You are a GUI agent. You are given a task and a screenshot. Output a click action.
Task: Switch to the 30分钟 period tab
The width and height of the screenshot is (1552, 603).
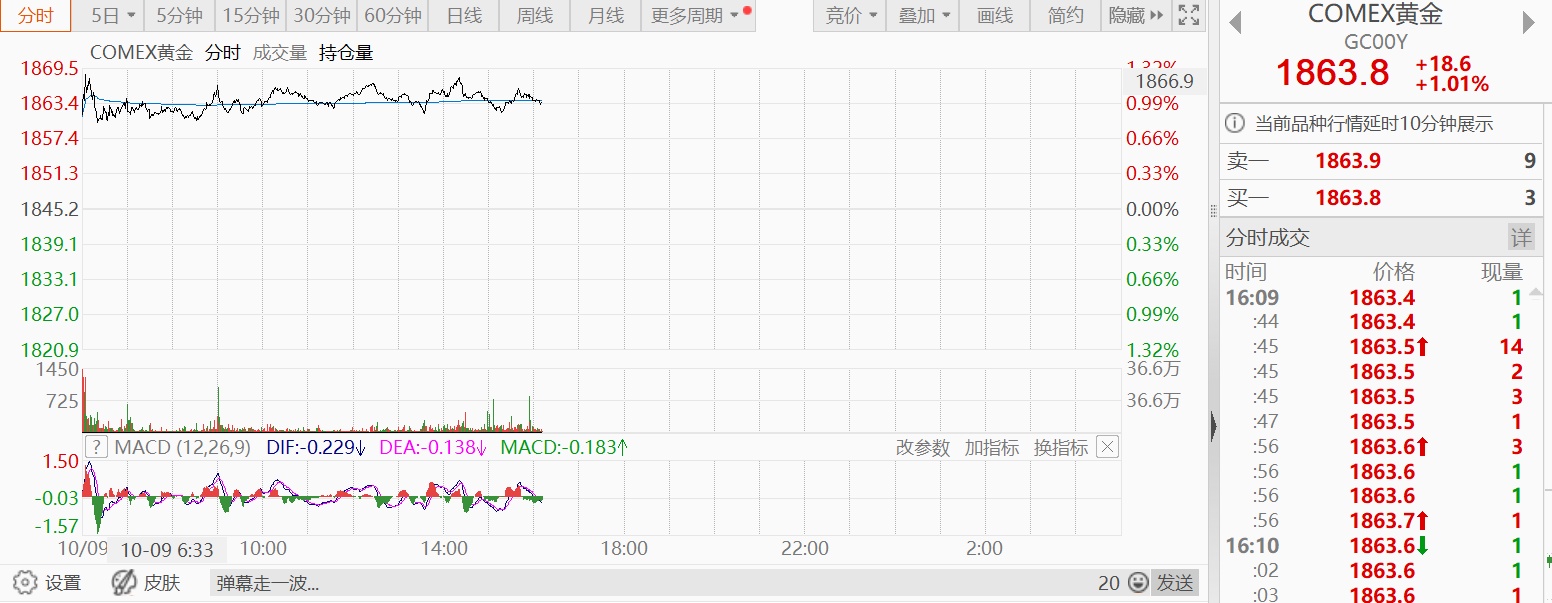(322, 15)
